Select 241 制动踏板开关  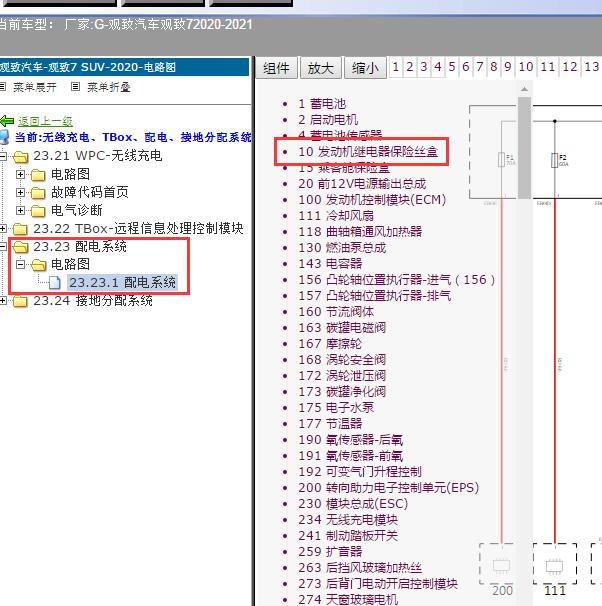(x=348, y=536)
